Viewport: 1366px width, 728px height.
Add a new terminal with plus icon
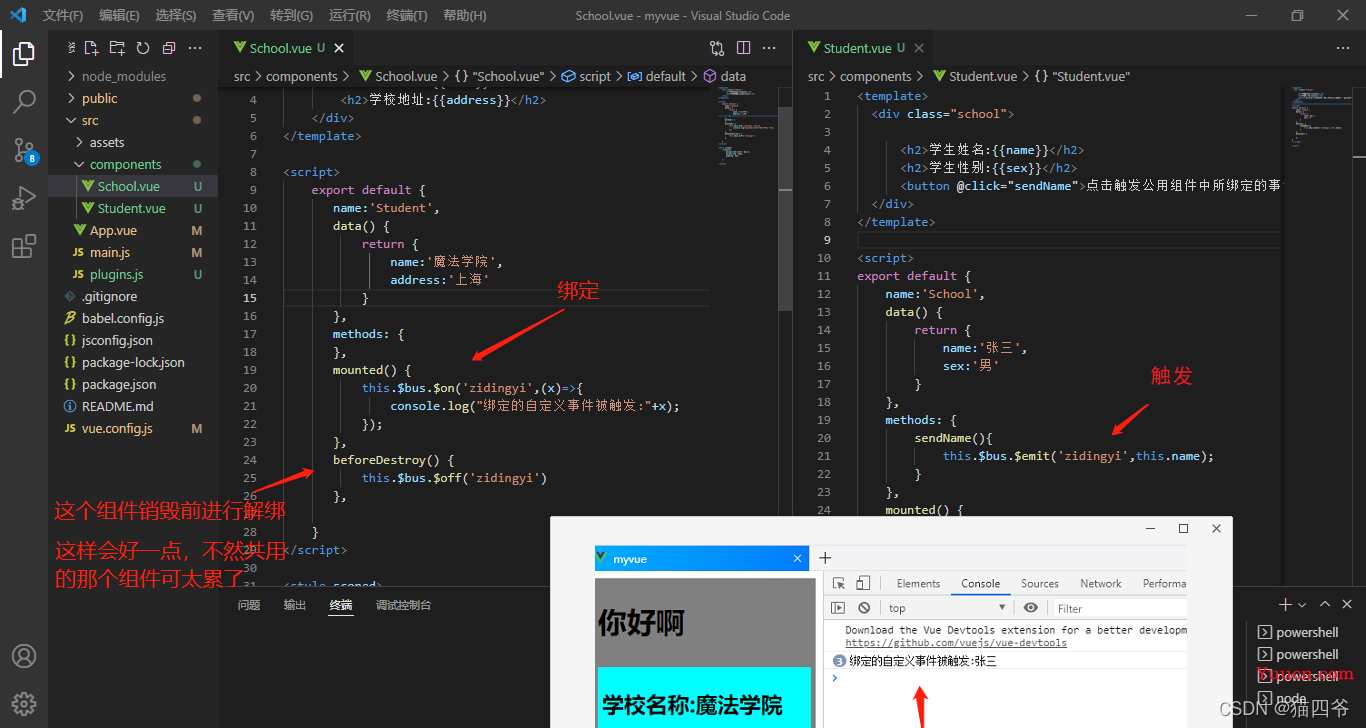click(x=1285, y=605)
